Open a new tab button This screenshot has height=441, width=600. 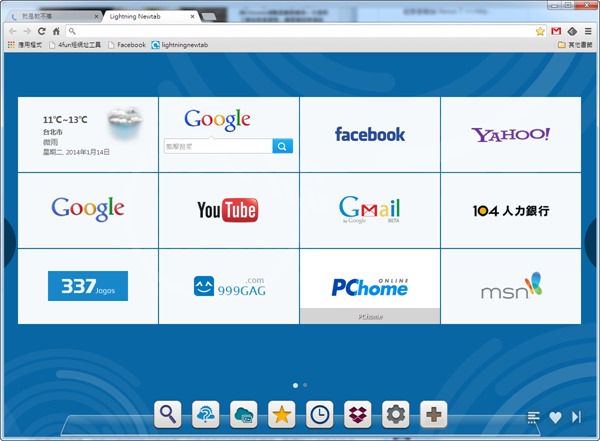tap(209, 16)
